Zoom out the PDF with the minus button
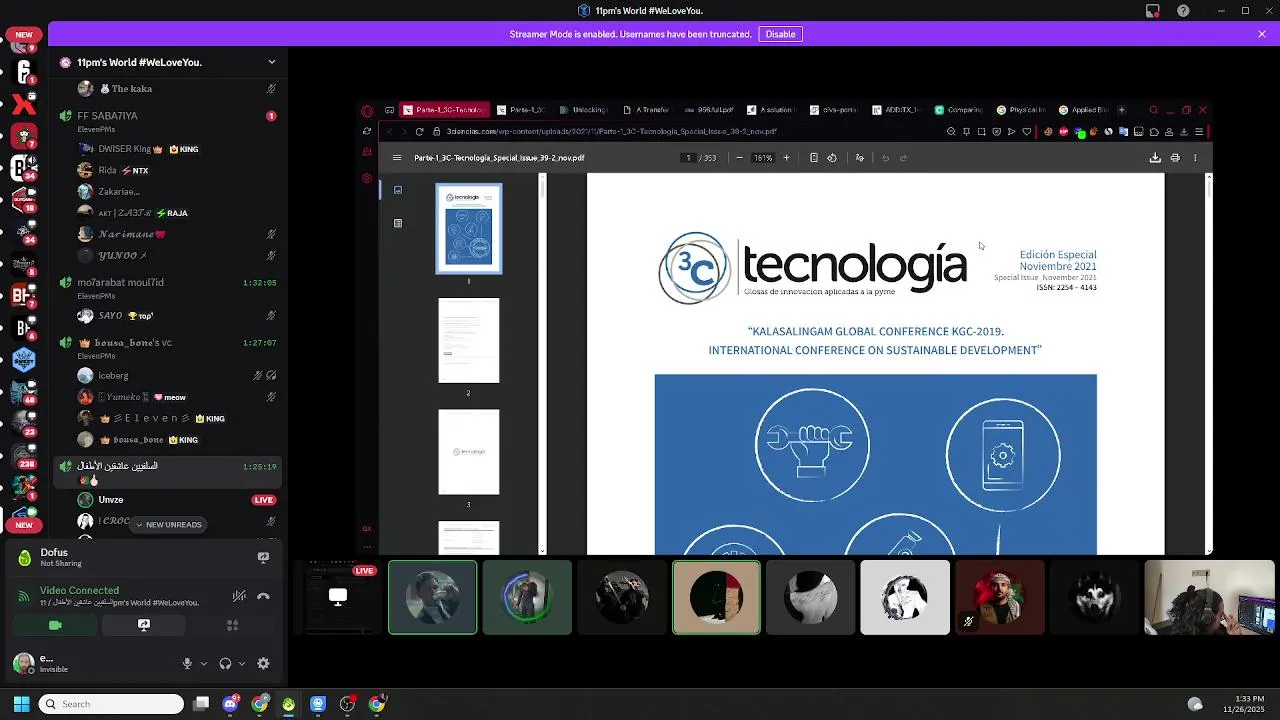This screenshot has height=720, width=1280. tap(739, 158)
